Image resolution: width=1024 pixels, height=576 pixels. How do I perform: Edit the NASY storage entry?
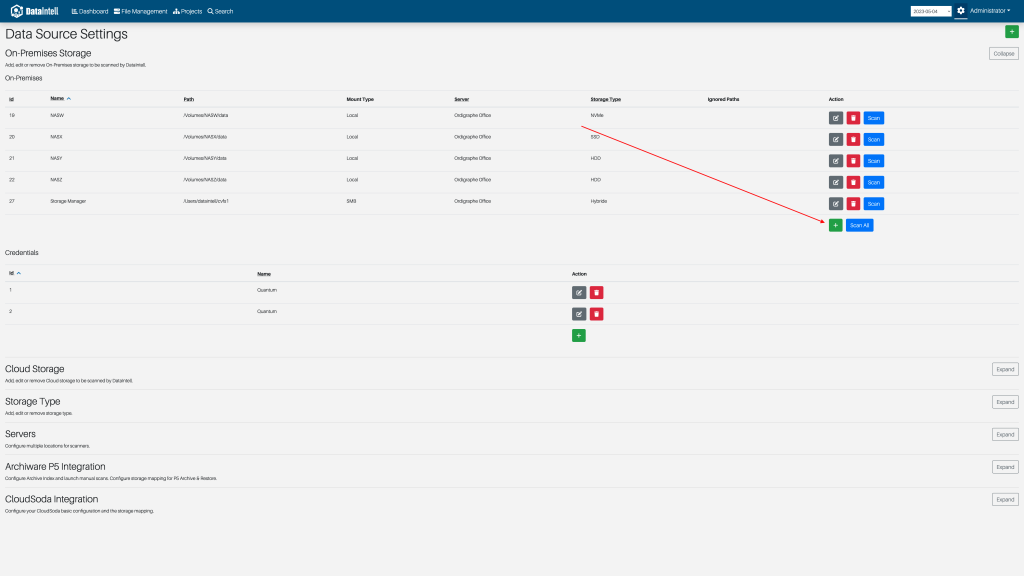[x=835, y=161]
